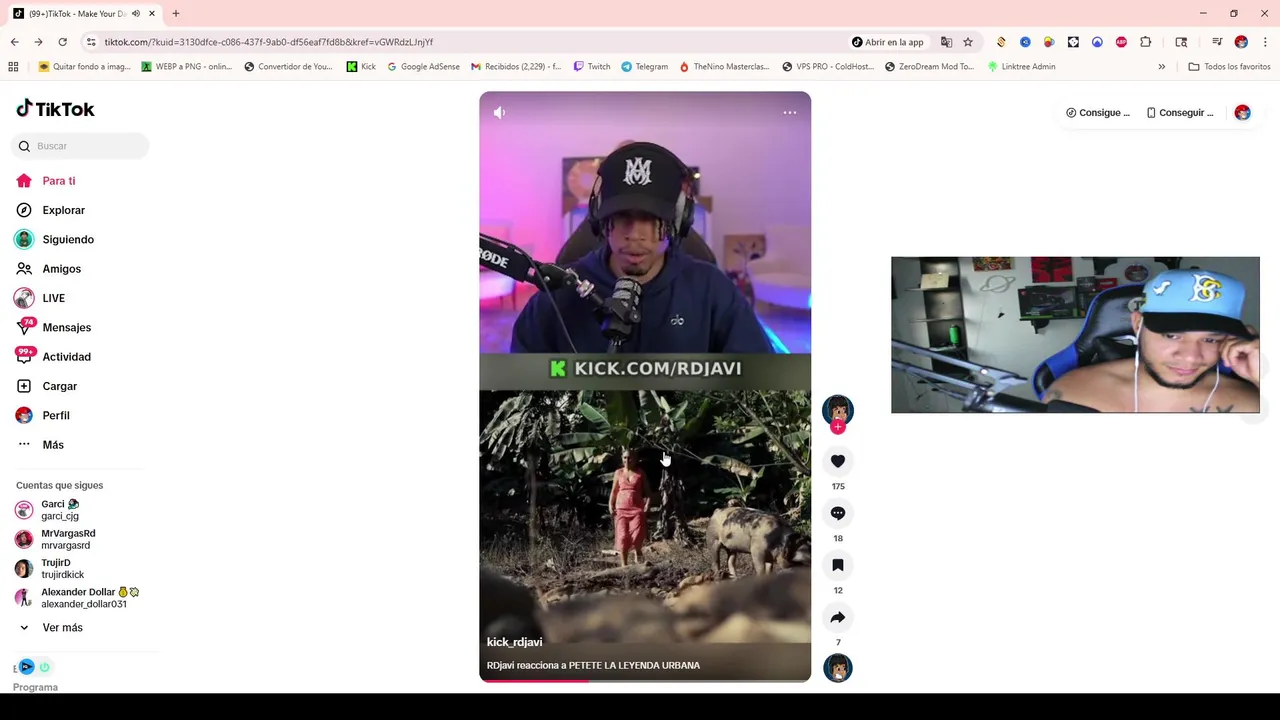
Task: Open Recibidos Gmail bookmark
Action: coord(516,67)
